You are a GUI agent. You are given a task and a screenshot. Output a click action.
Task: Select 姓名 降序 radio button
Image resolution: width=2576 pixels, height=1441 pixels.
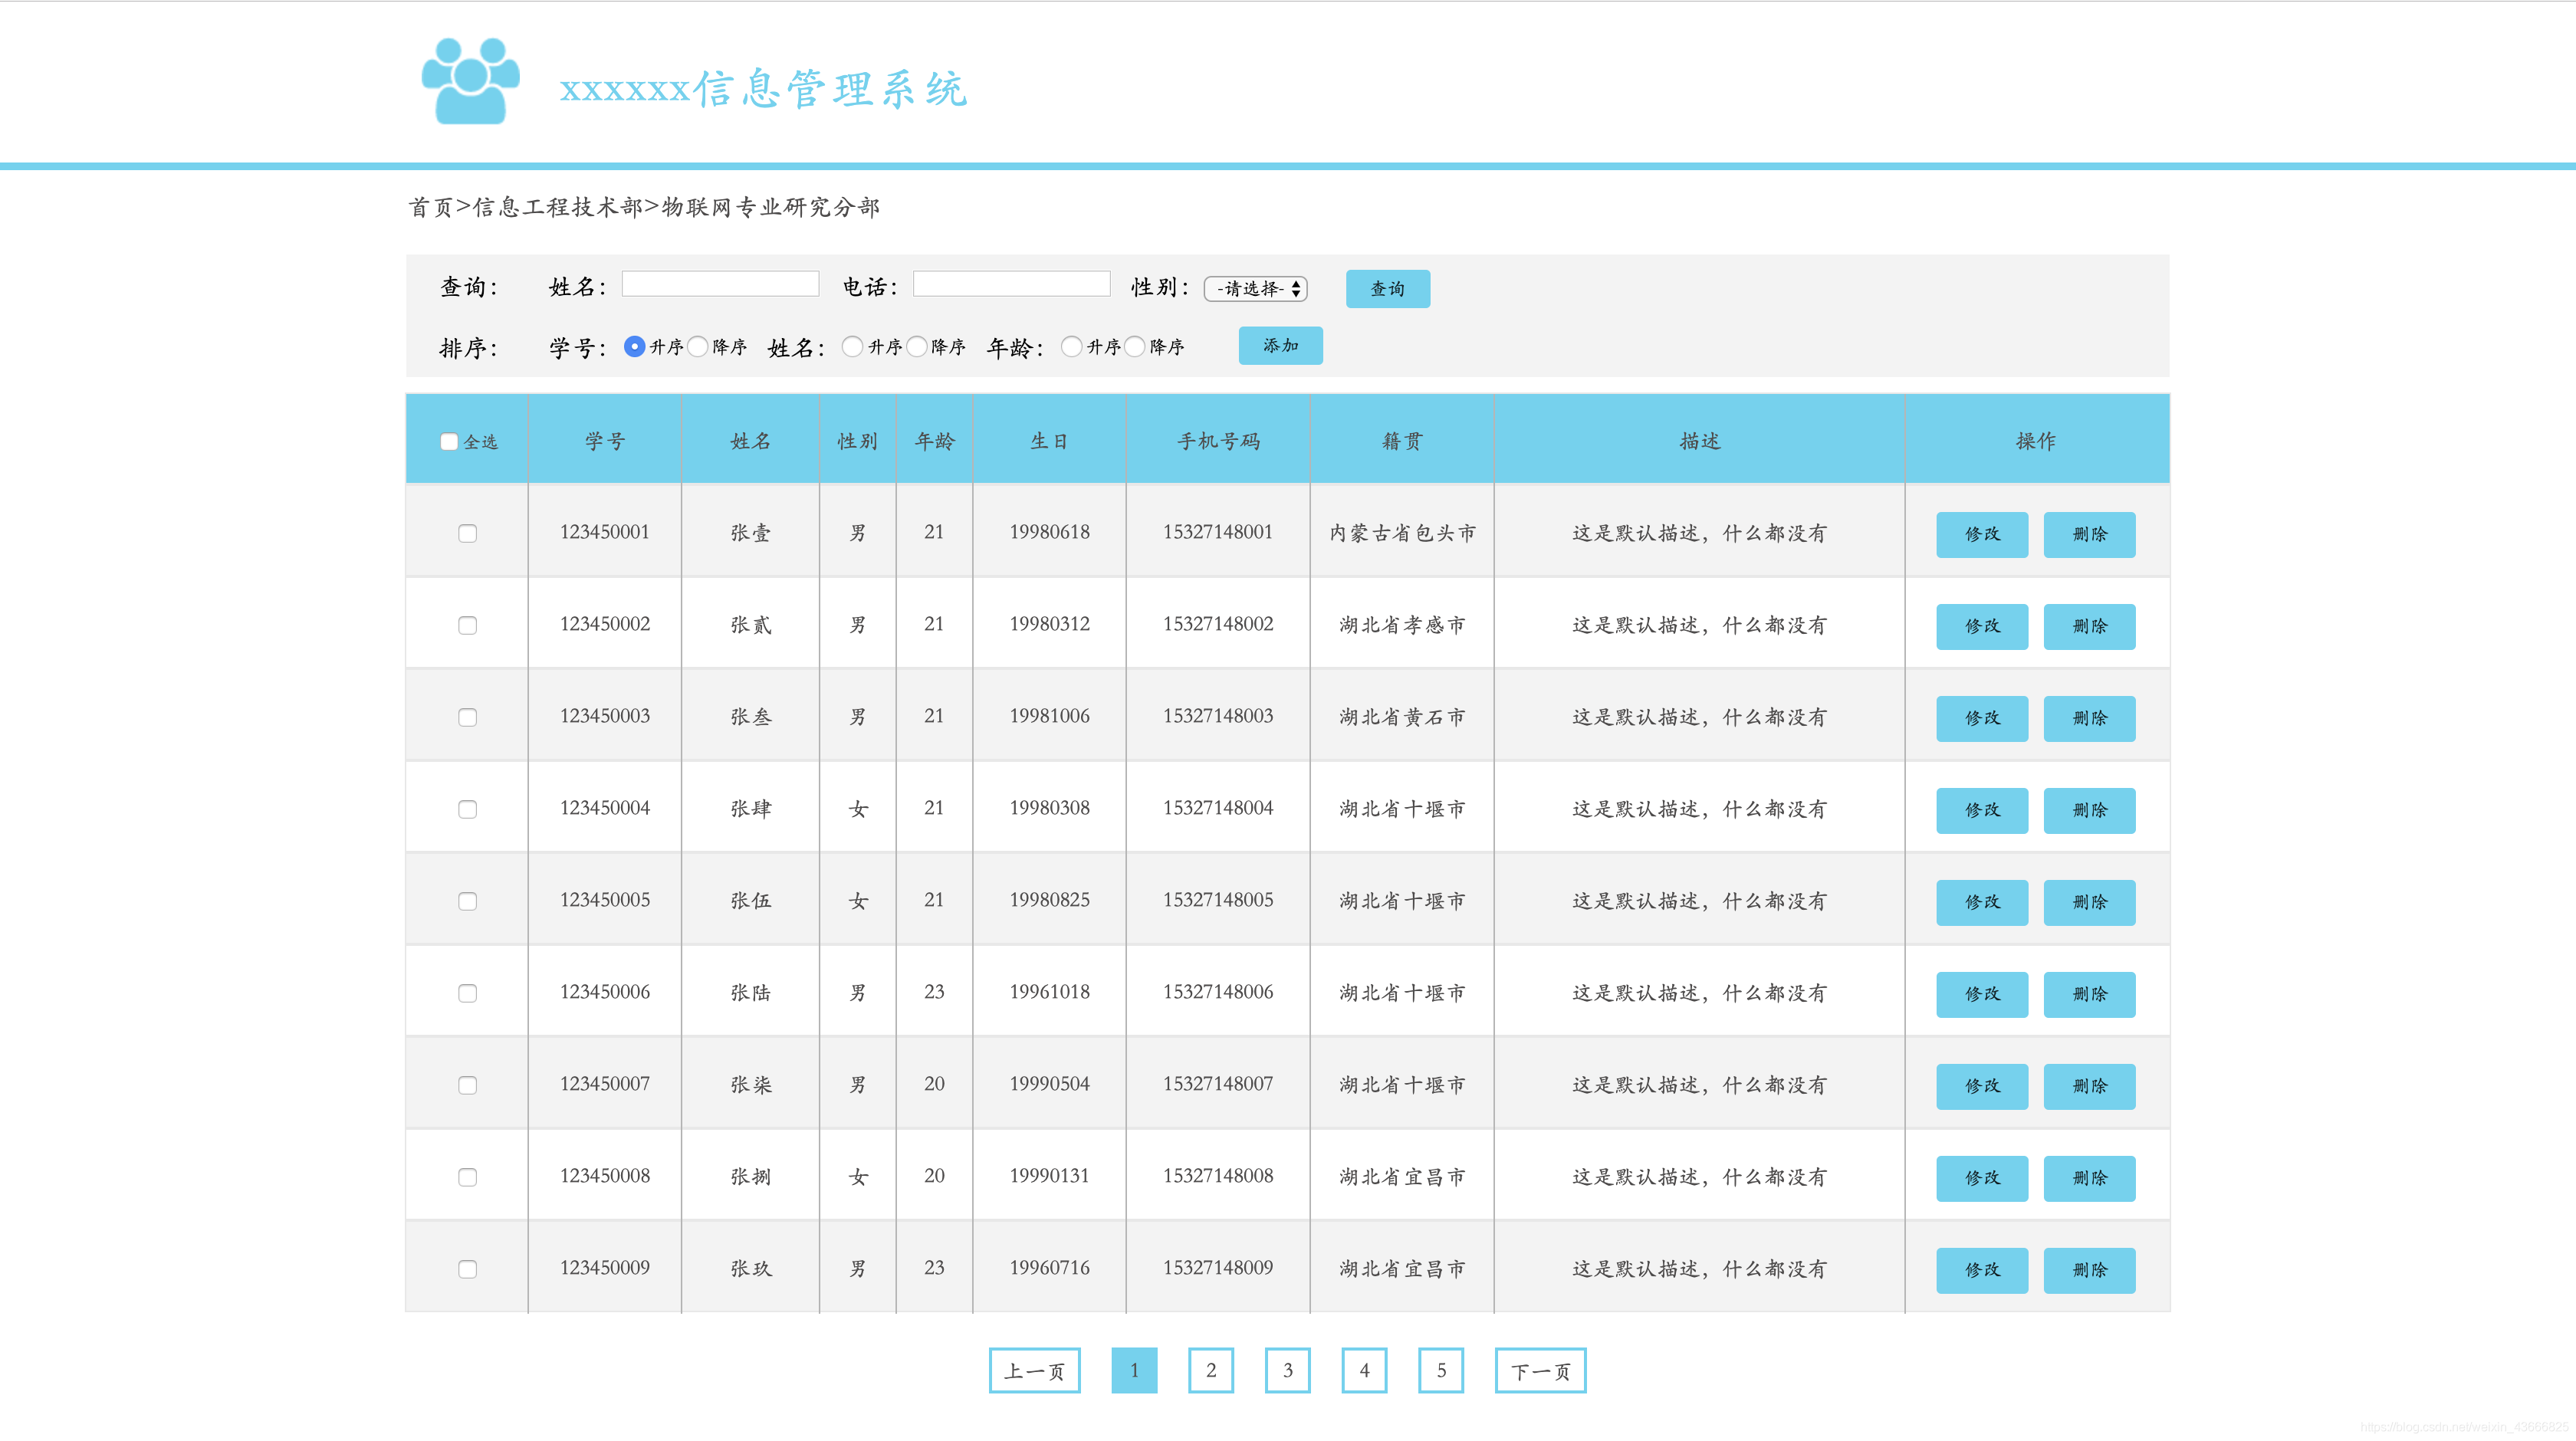click(x=916, y=346)
